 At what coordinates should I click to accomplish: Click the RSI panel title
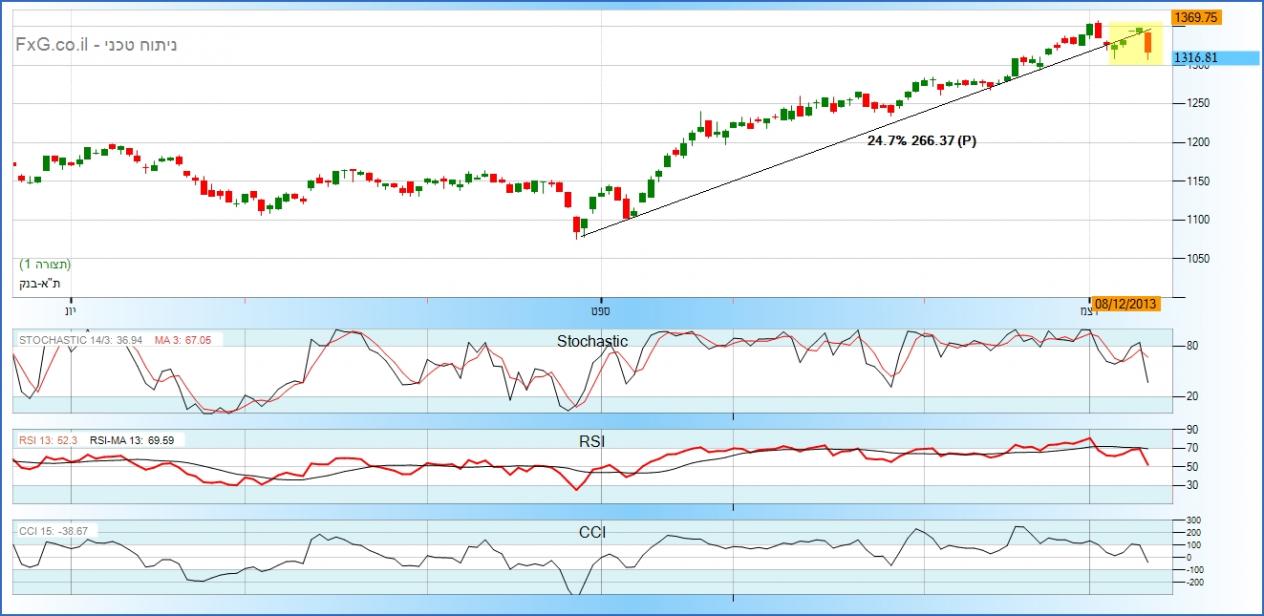coord(592,441)
